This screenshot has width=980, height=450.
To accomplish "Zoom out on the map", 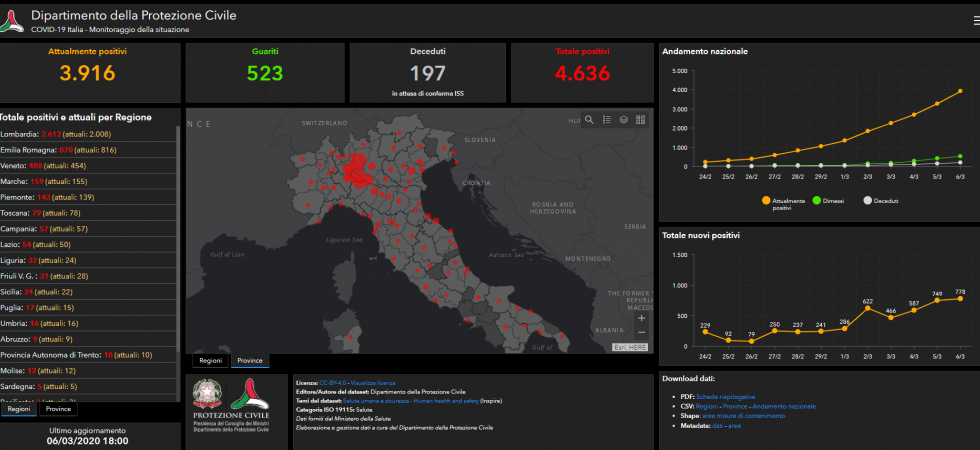I will point(641,332).
